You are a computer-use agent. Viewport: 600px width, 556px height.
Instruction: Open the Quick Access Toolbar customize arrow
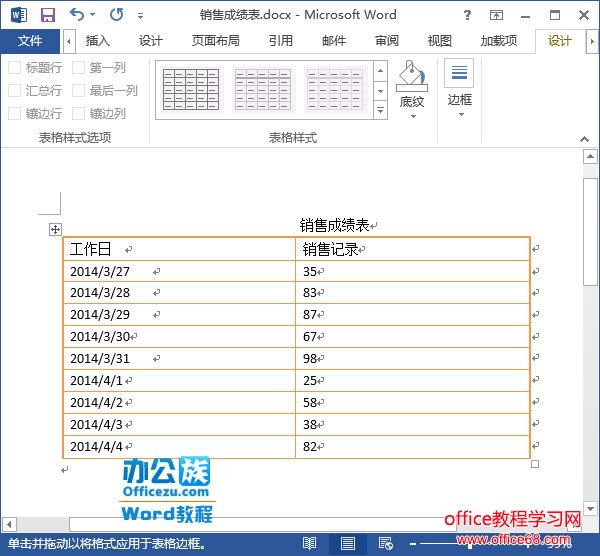pos(140,16)
